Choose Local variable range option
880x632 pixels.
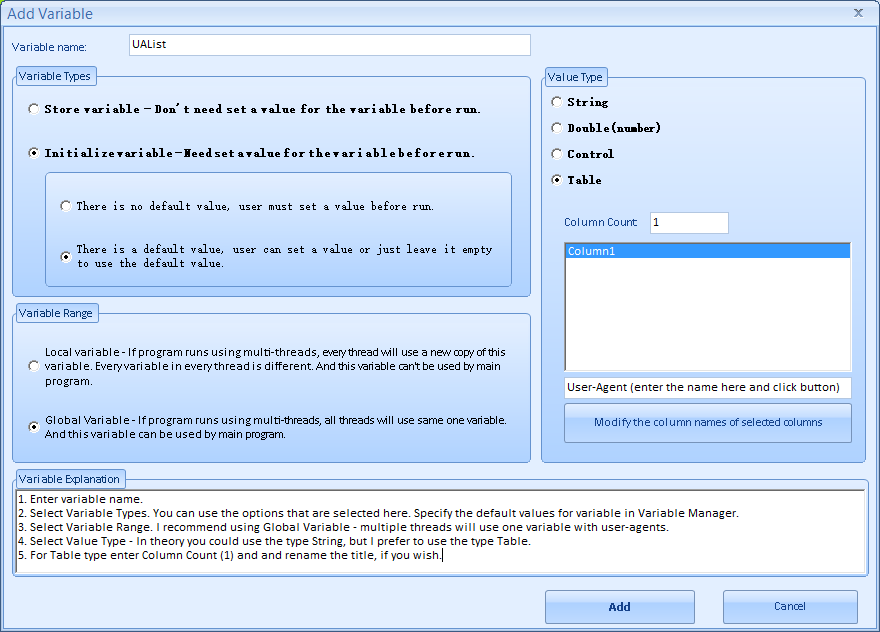(x=35, y=366)
